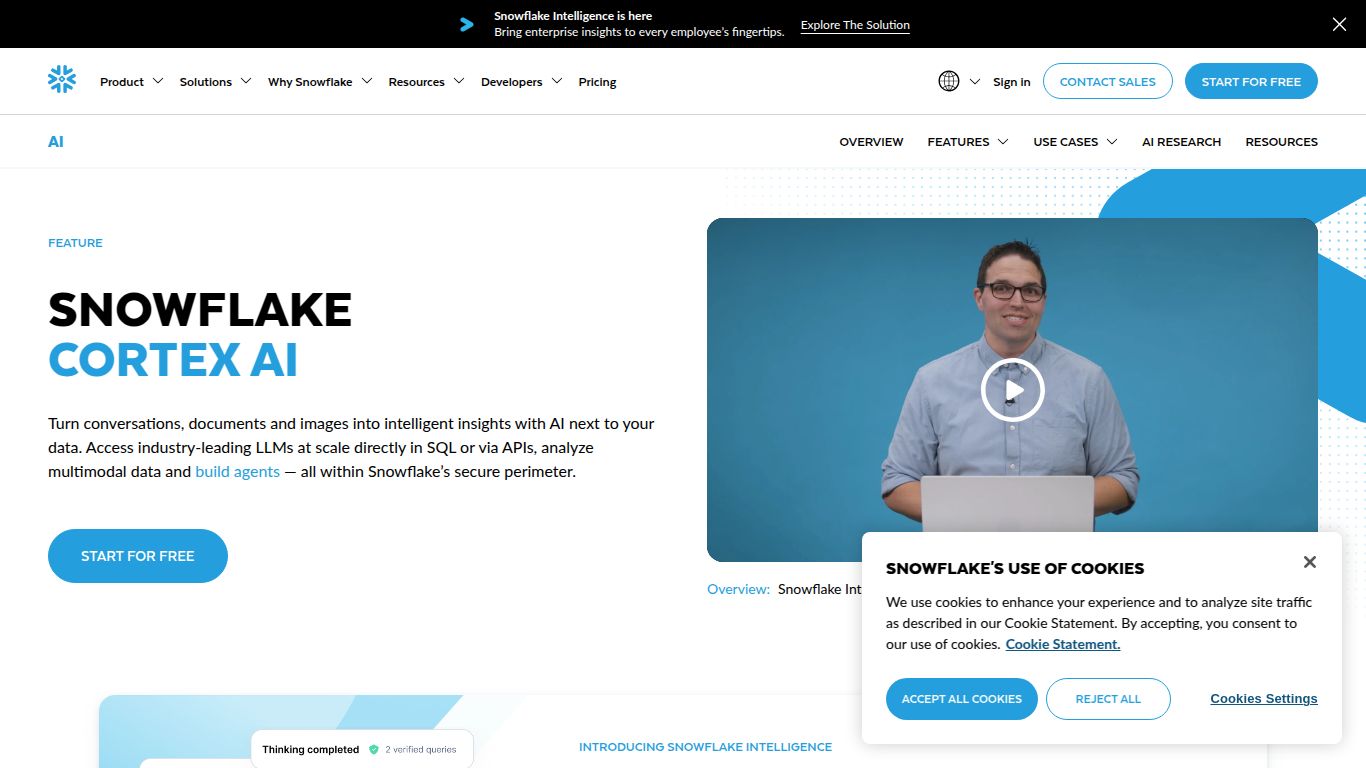Click Explore The Solution link
The height and width of the screenshot is (768, 1366).
point(855,25)
